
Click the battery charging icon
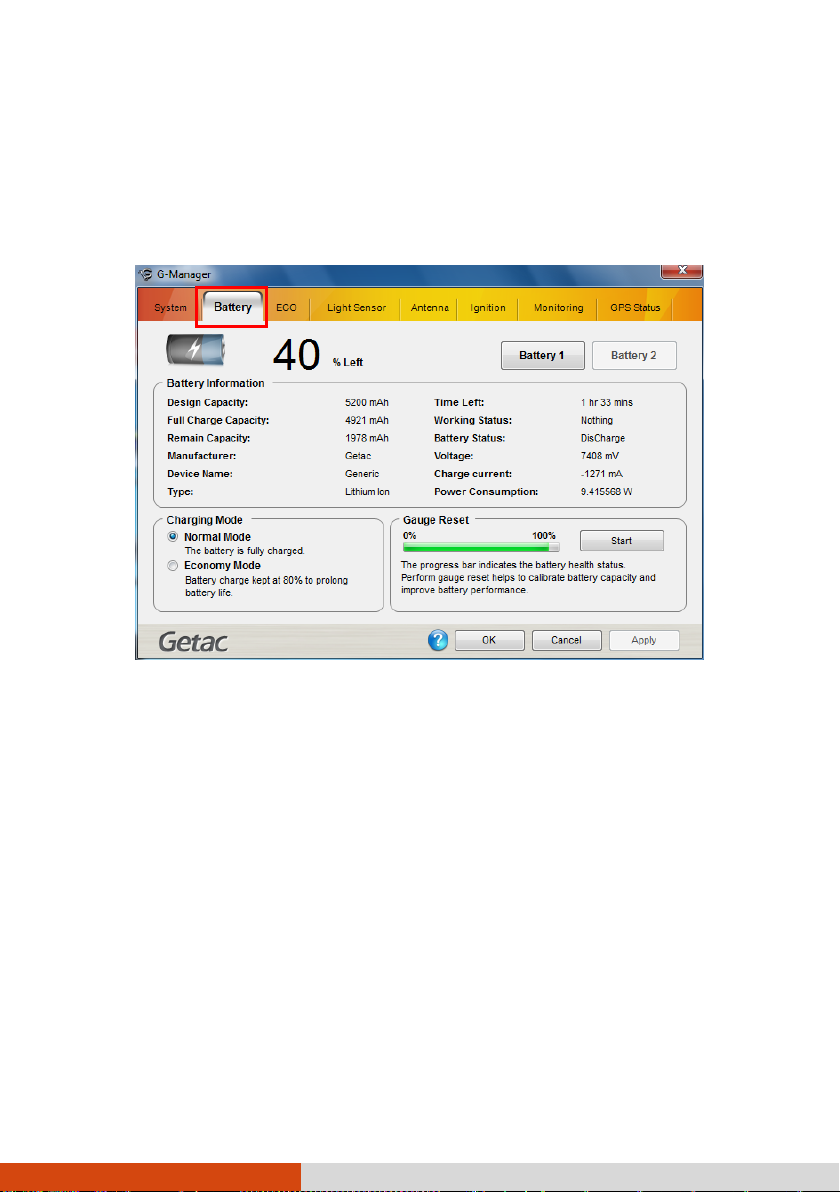[x=196, y=350]
